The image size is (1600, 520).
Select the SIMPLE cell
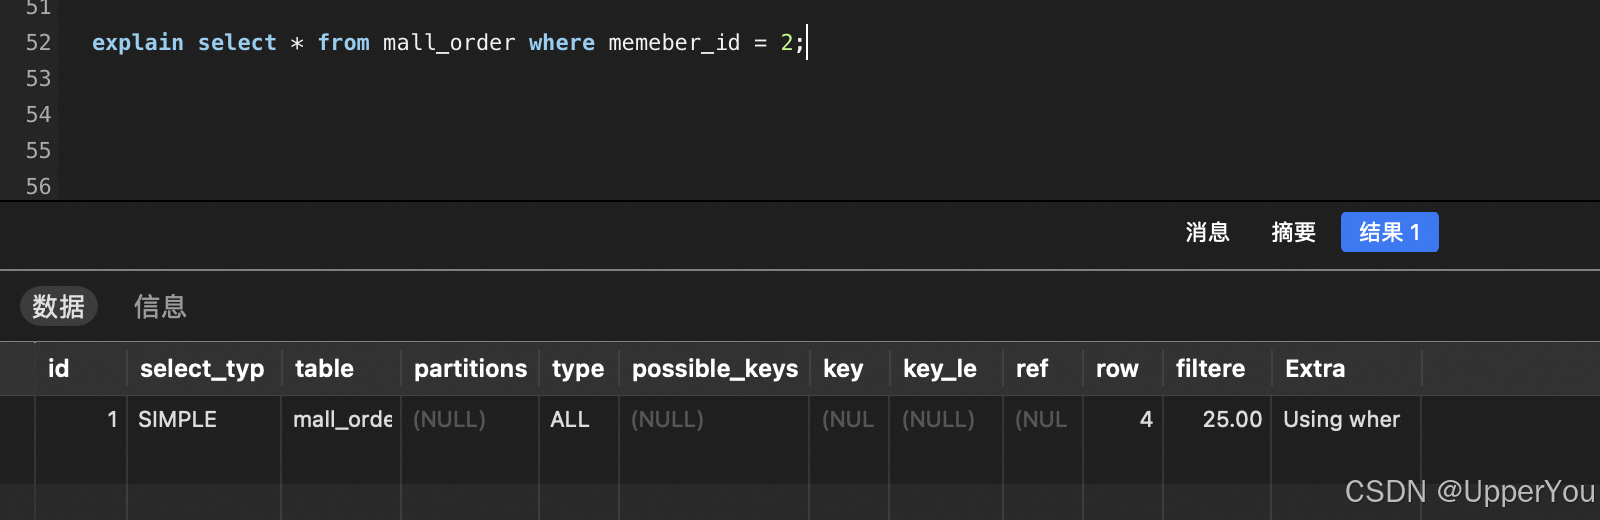pos(204,419)
